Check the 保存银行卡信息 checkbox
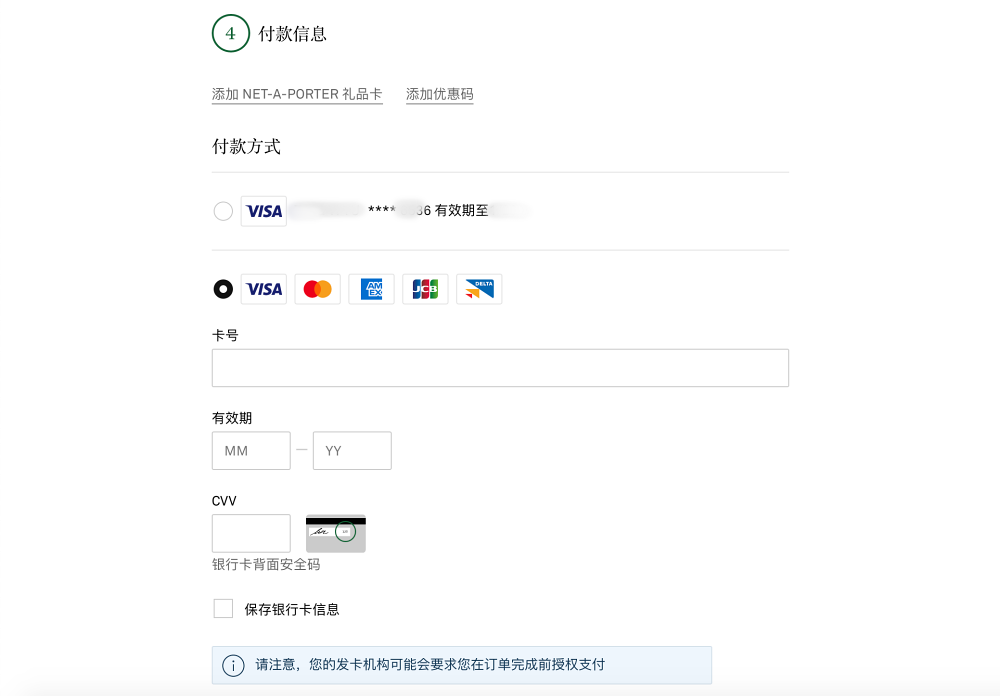This screenshot has height=696, width=1000. click(x=223, y=609)
